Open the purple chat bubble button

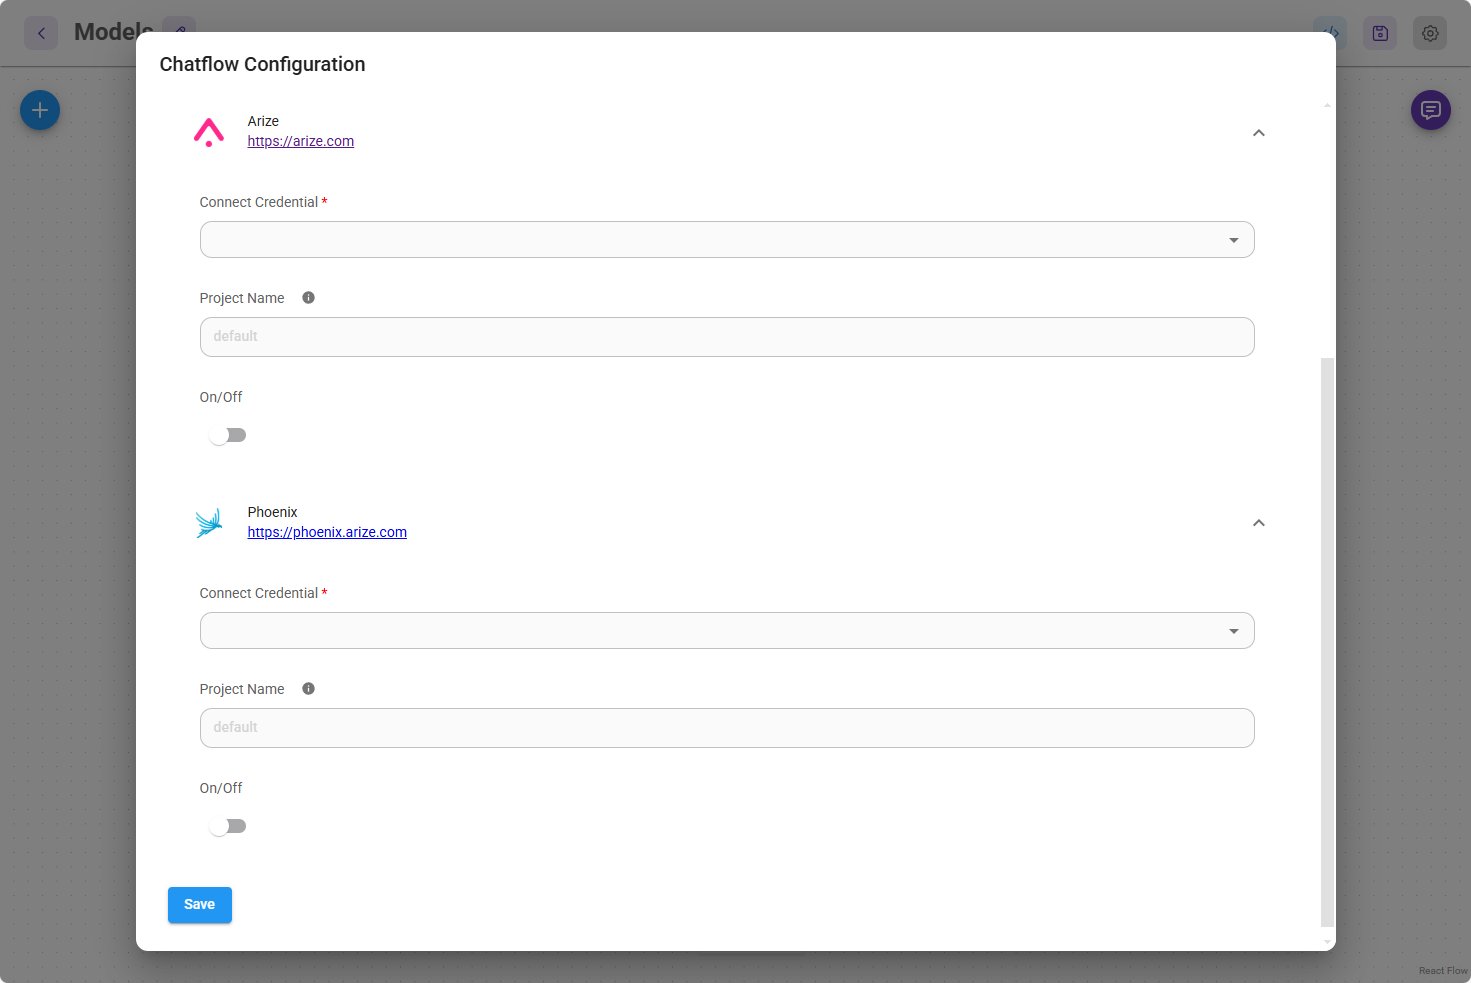1431,110
